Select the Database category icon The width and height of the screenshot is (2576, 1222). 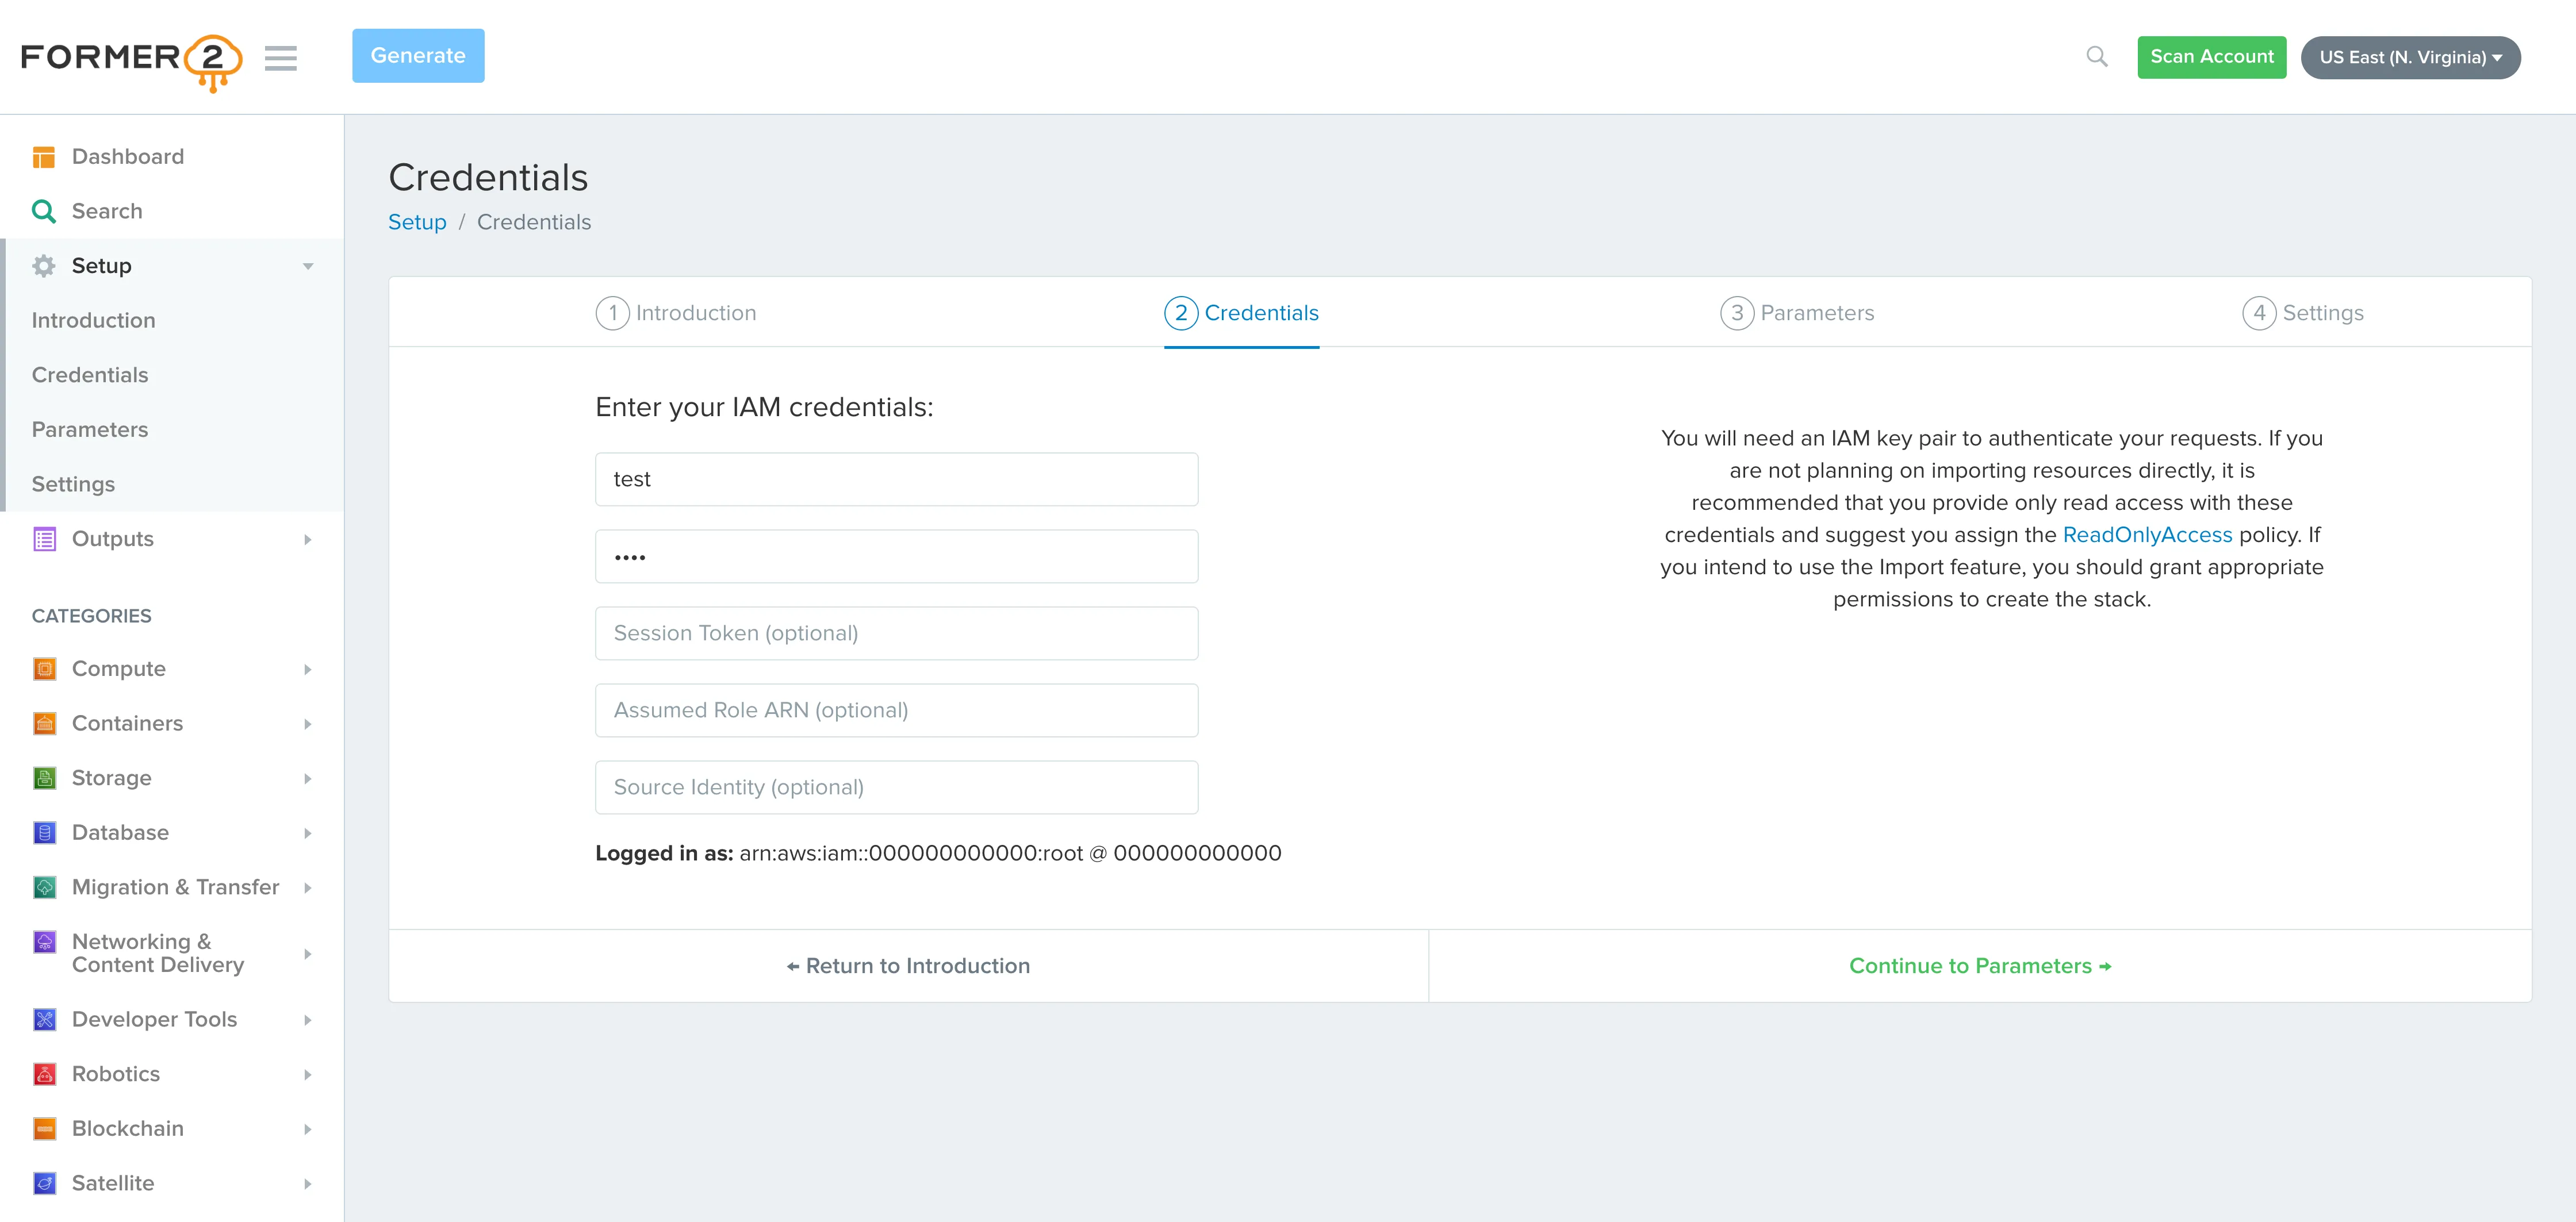point(44,832)
